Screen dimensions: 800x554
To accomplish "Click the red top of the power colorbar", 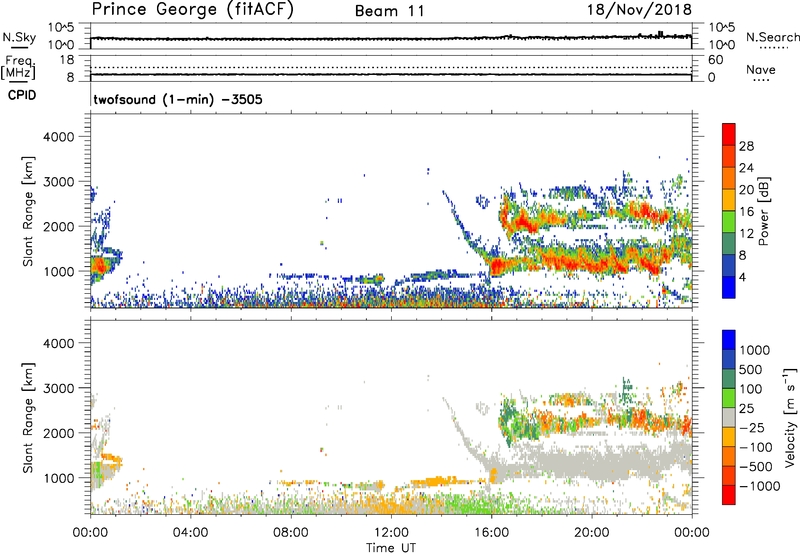I will pos(729,134).
